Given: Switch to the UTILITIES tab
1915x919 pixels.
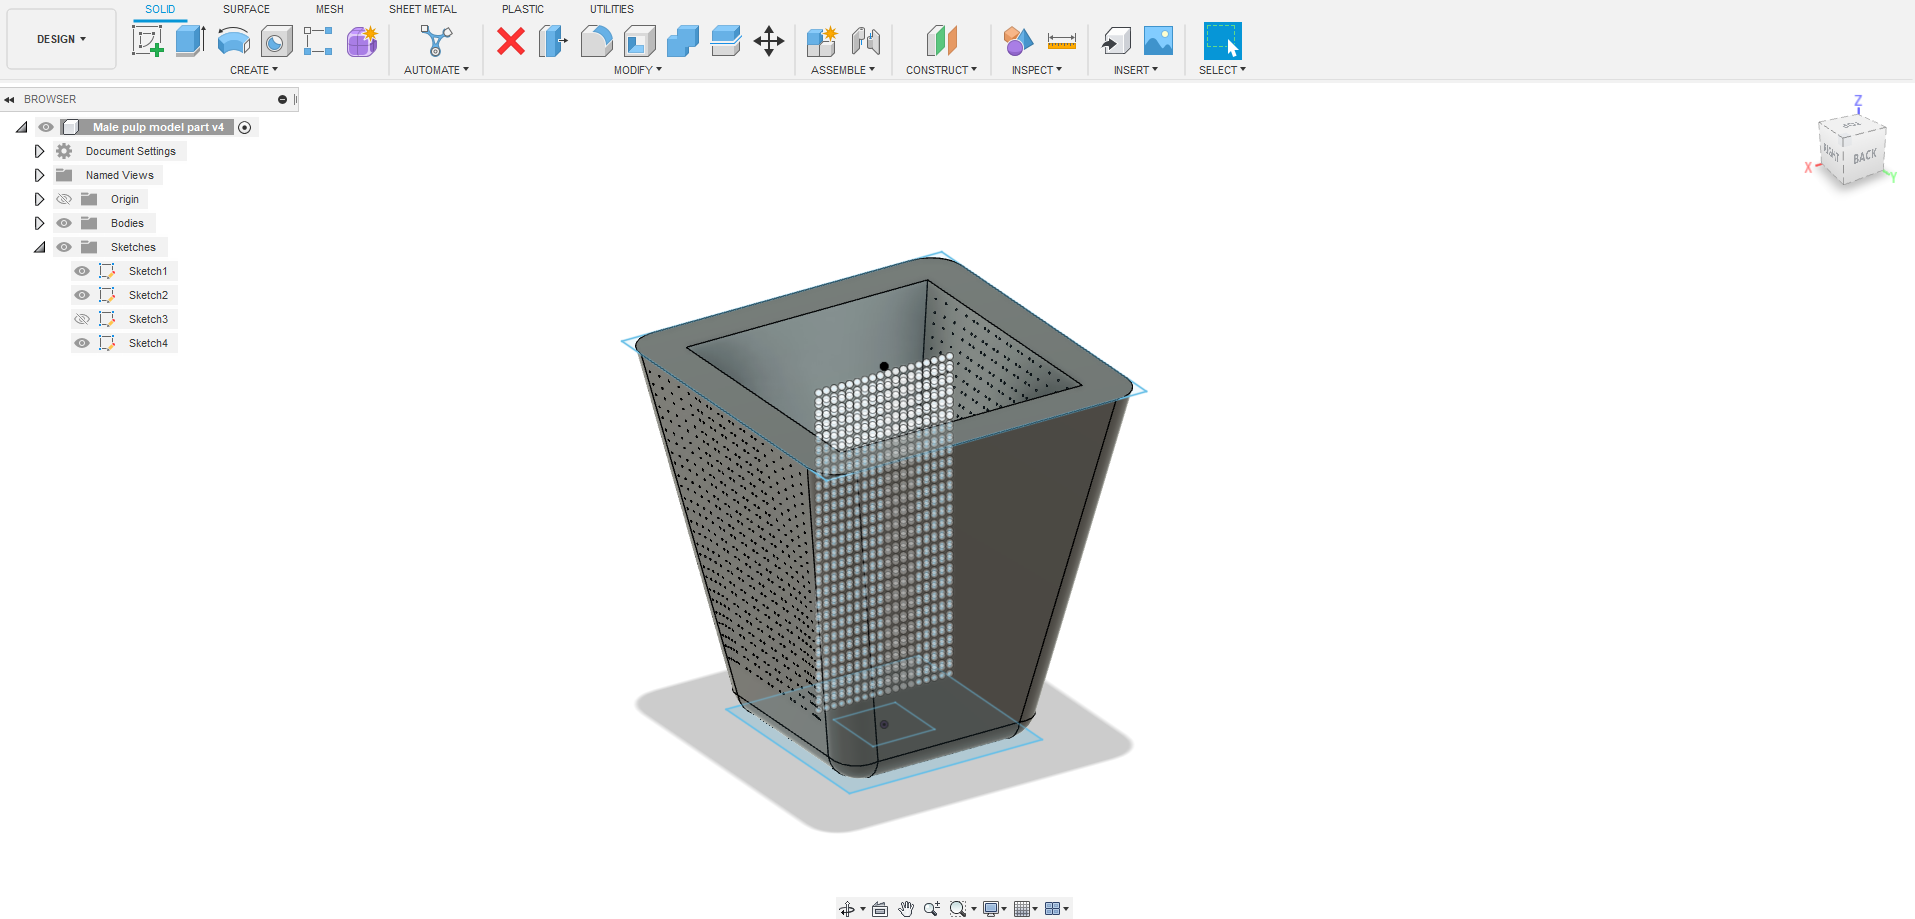Looking at the screenshot, I should (612, 9).
